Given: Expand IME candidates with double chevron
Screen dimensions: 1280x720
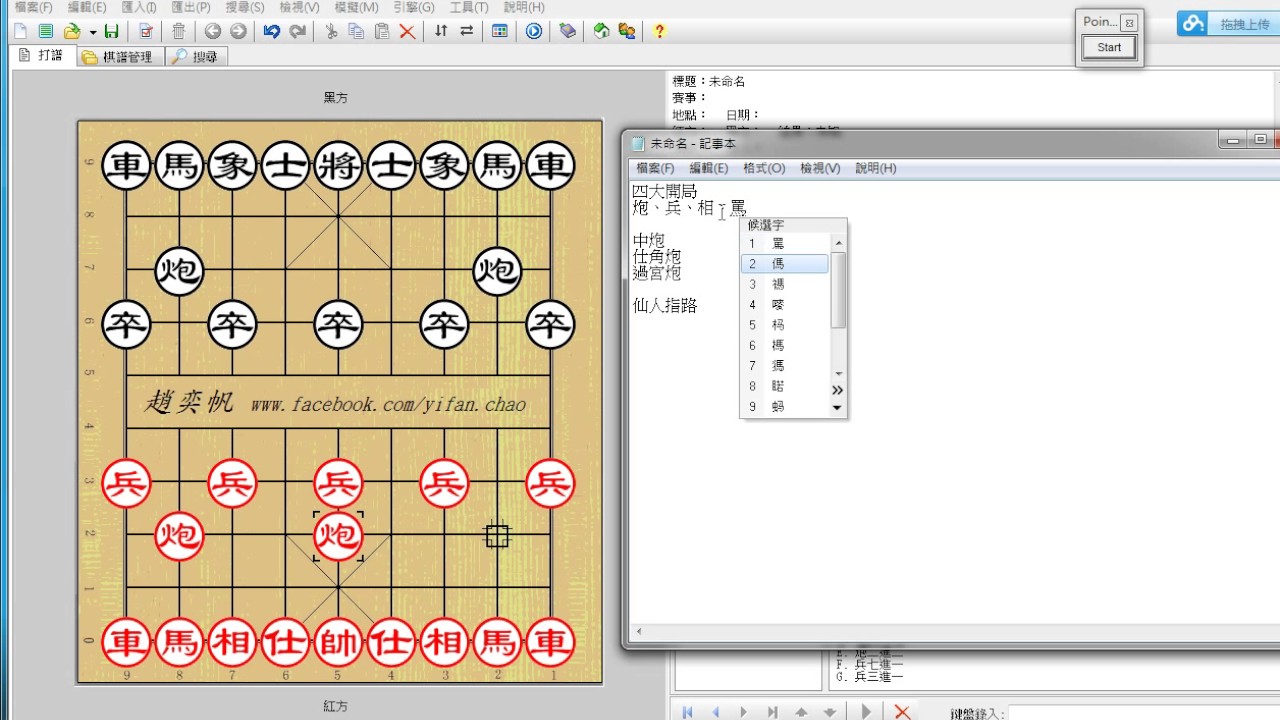Looking at the screenshot, I should tap(838, 390).
